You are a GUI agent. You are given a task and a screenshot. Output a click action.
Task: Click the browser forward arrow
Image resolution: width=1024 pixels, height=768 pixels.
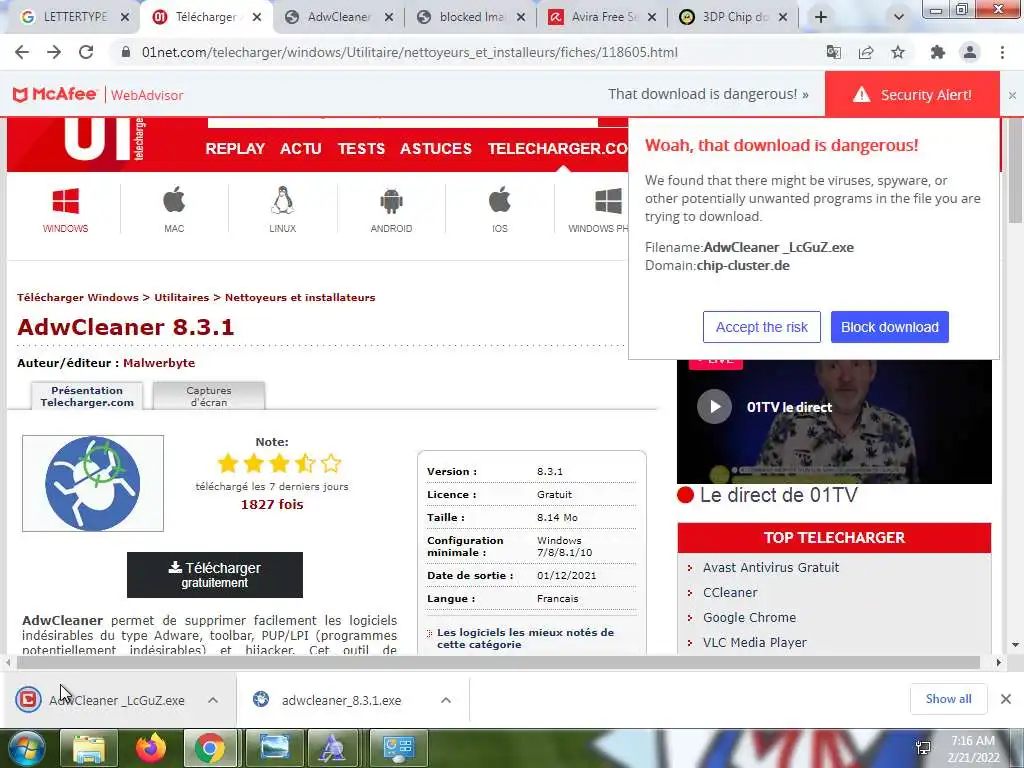point(54,52)
